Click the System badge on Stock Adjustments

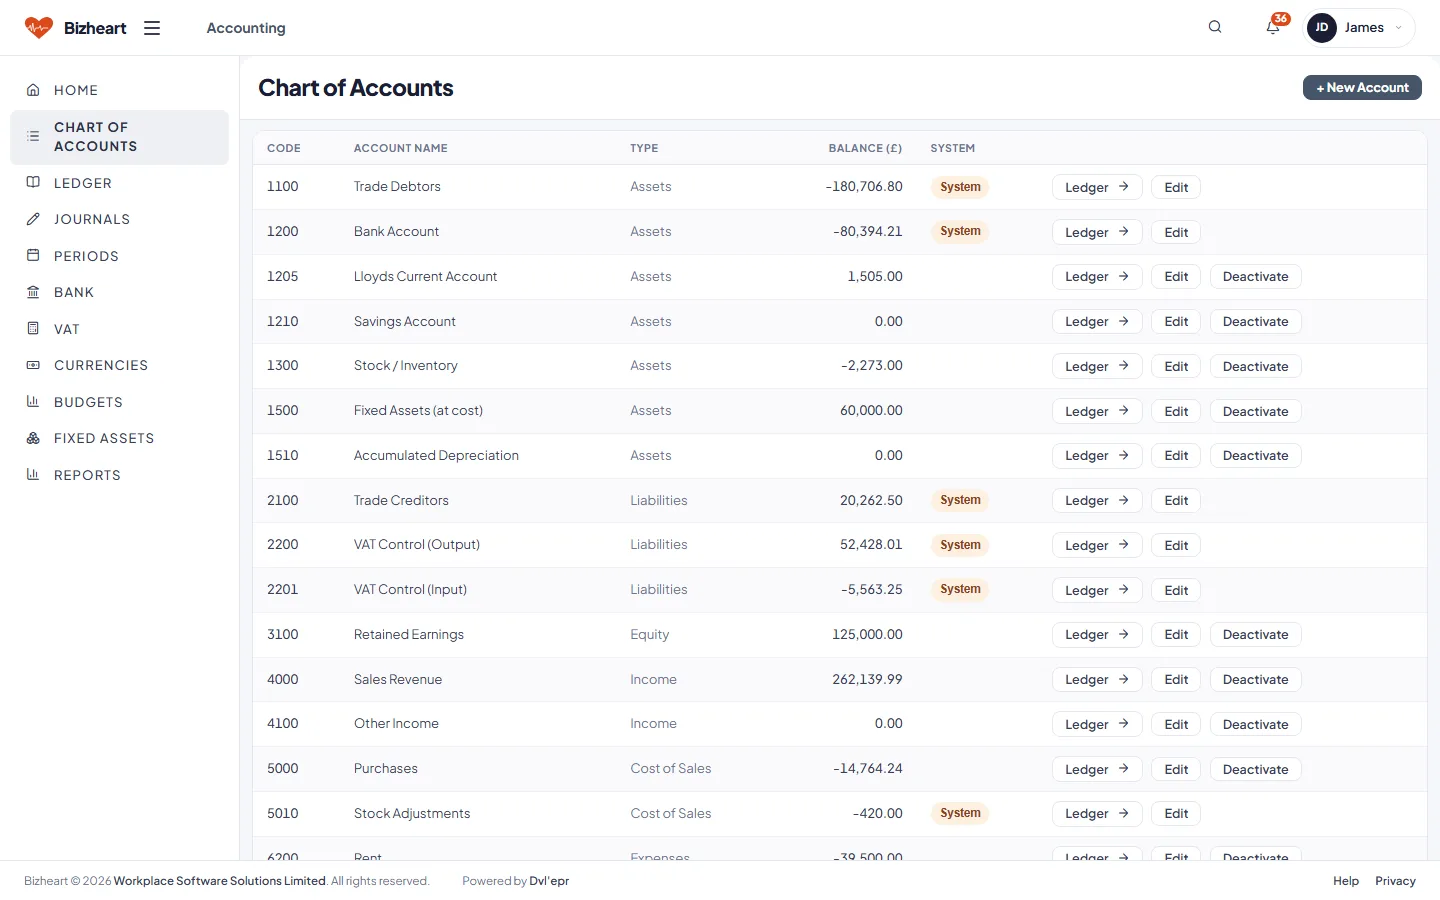[960, 813]
